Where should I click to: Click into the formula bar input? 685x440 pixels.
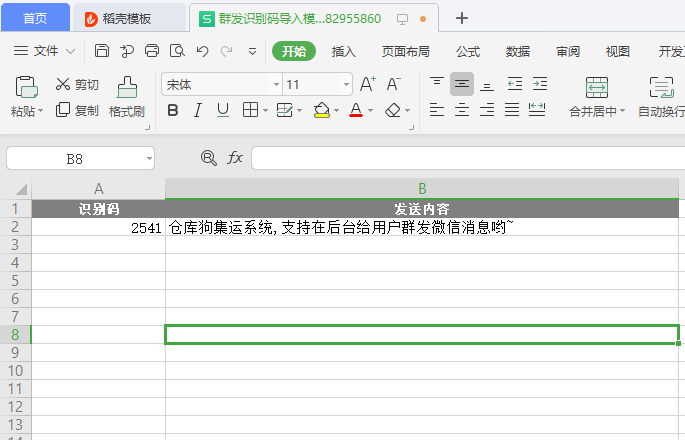pos(468,158)
